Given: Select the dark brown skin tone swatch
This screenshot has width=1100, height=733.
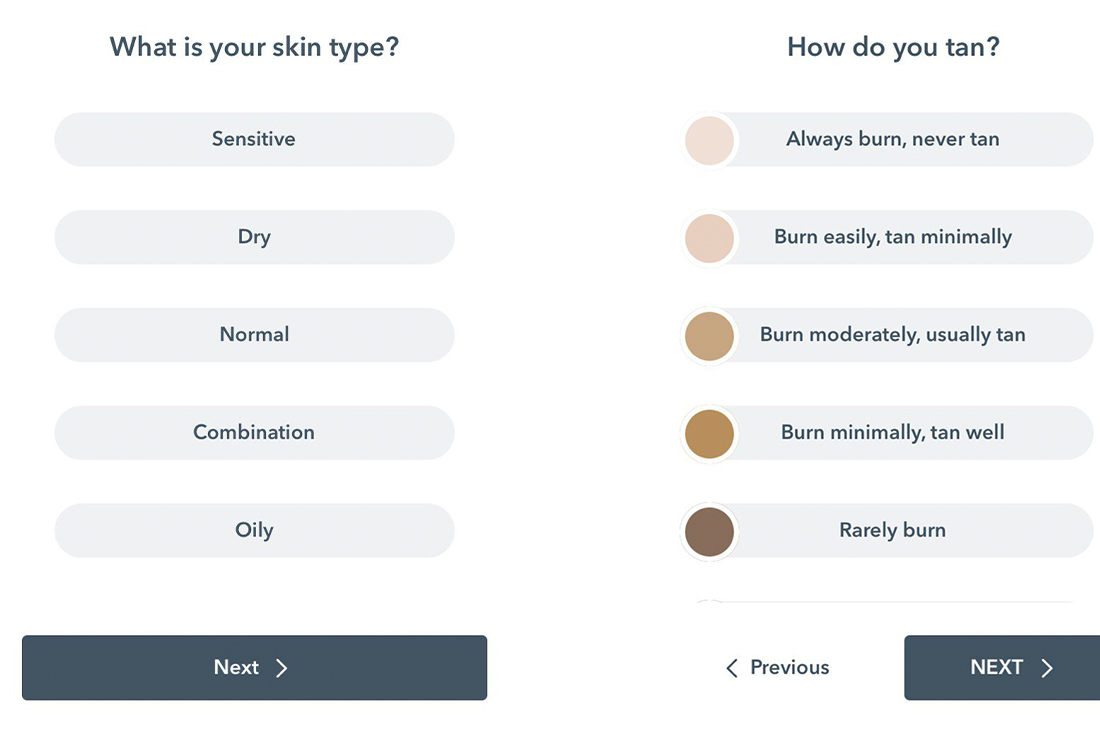Looking at the screenshot, I should (710, 531).
